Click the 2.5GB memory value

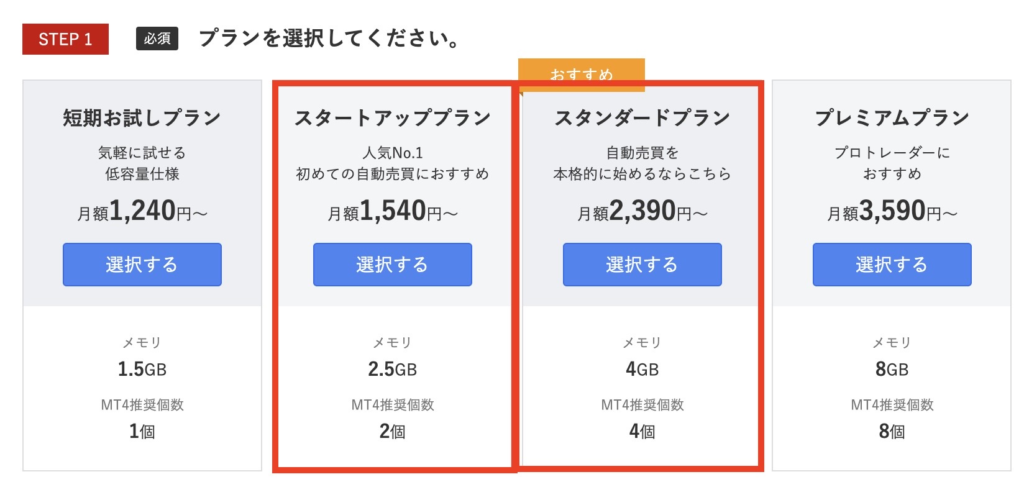(392, 370)
